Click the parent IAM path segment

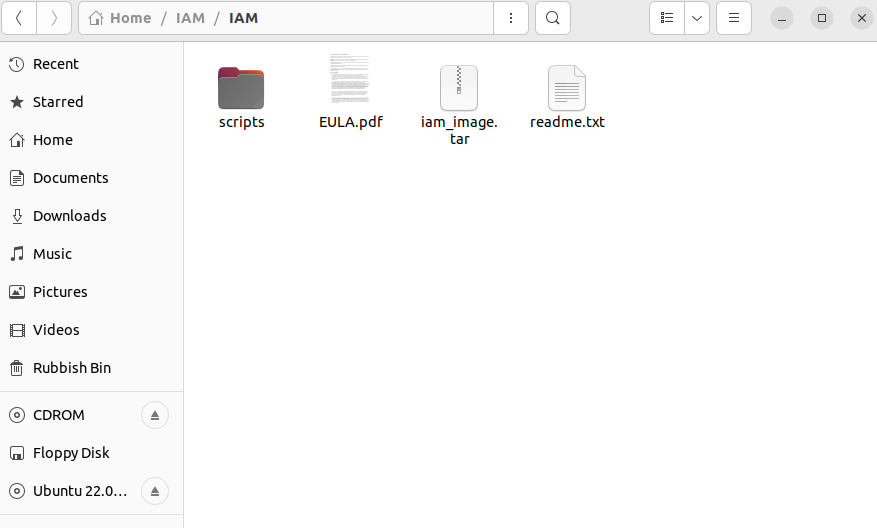pyautogui.click(x=190, y=18)
